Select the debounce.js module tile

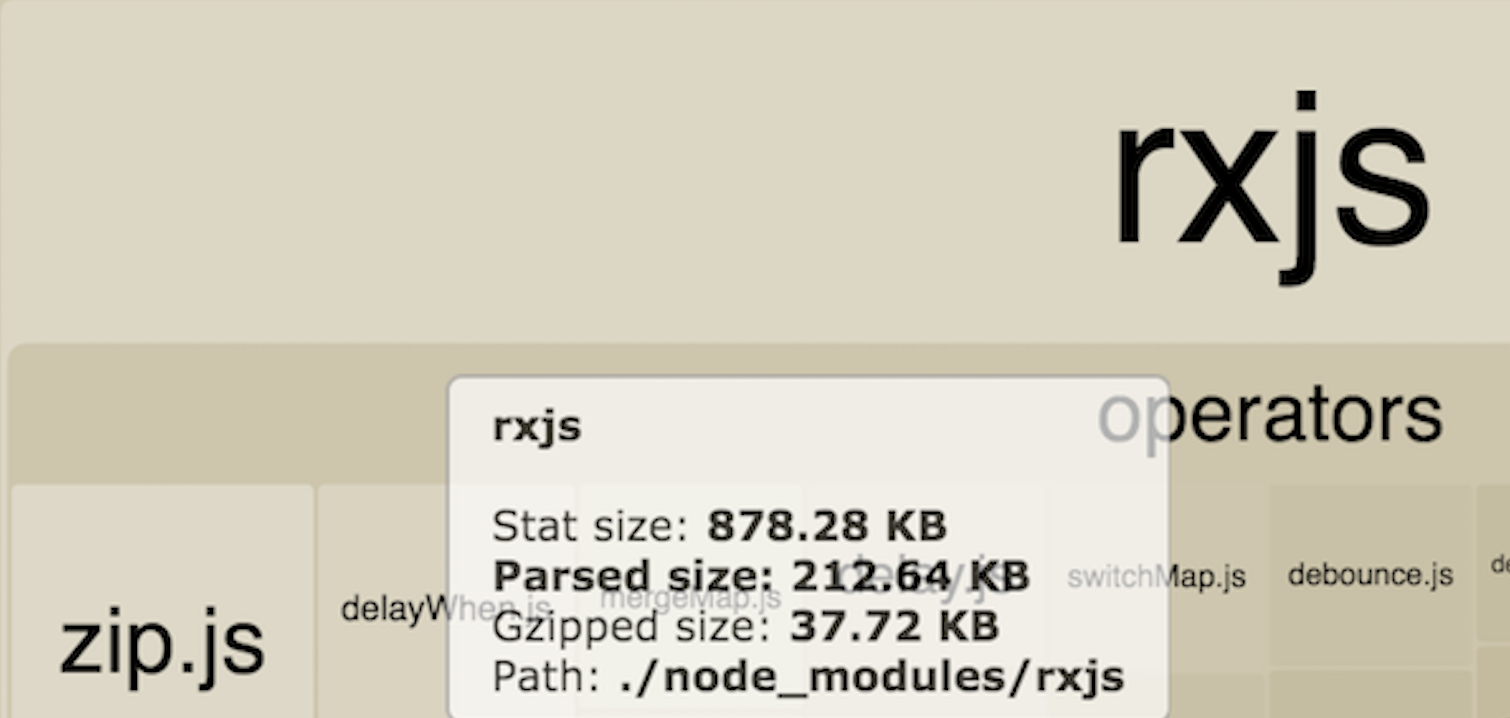(x=1370, y=575)
